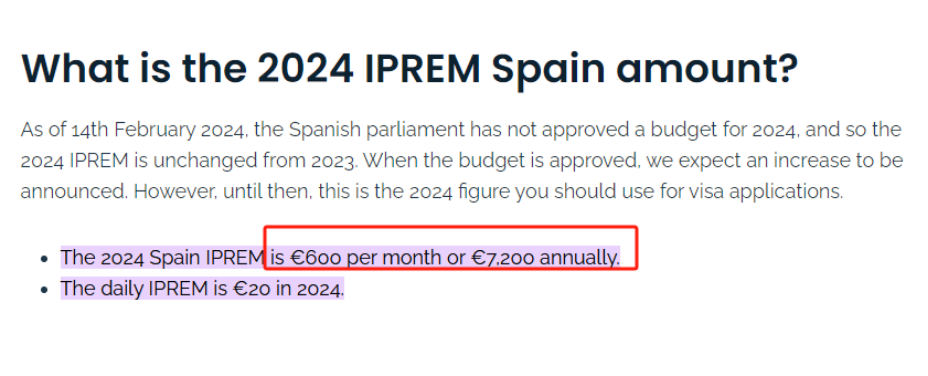The image size is (928, 376).
Task: Click the '€7,200 annually' figure
Action: tap(544, 258)
